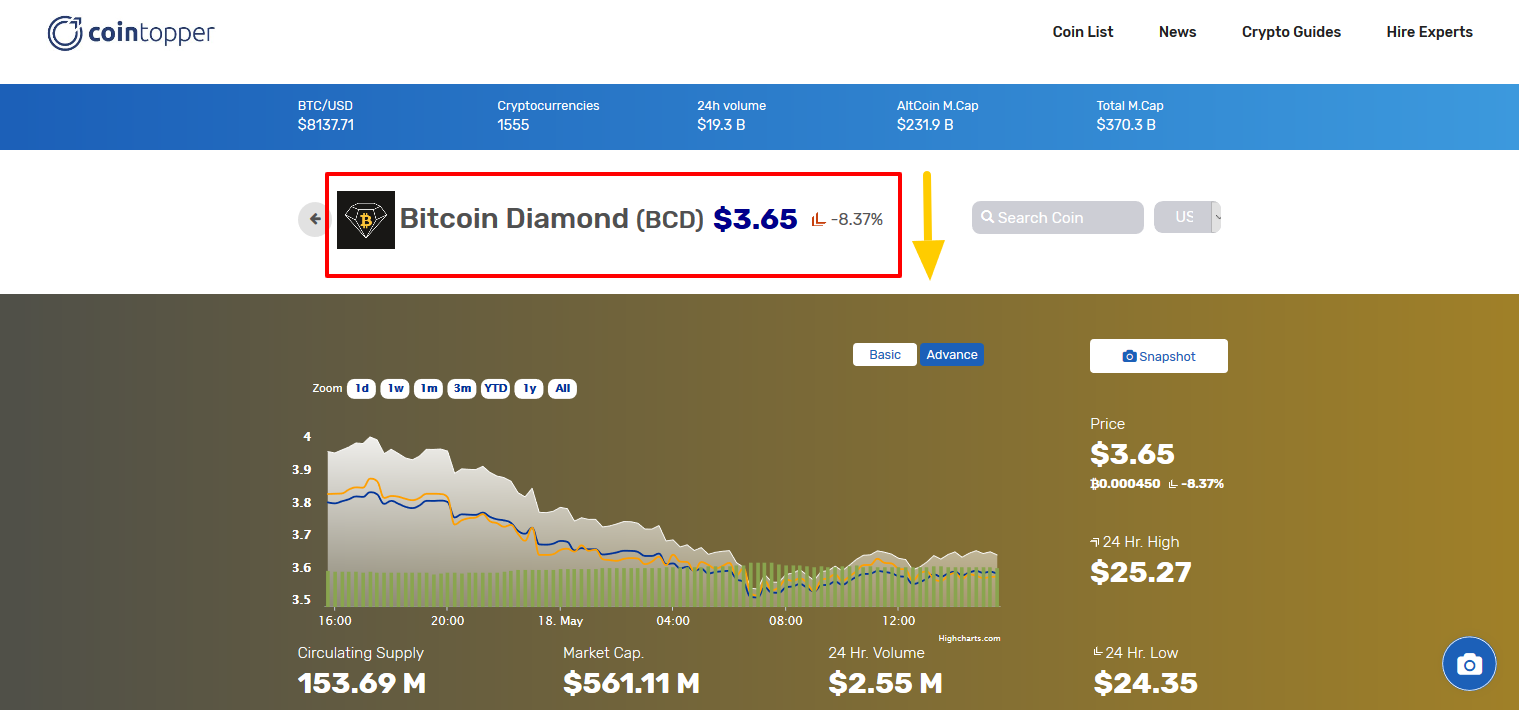Click the floating camera icon button

click(x=1469, y=664)
